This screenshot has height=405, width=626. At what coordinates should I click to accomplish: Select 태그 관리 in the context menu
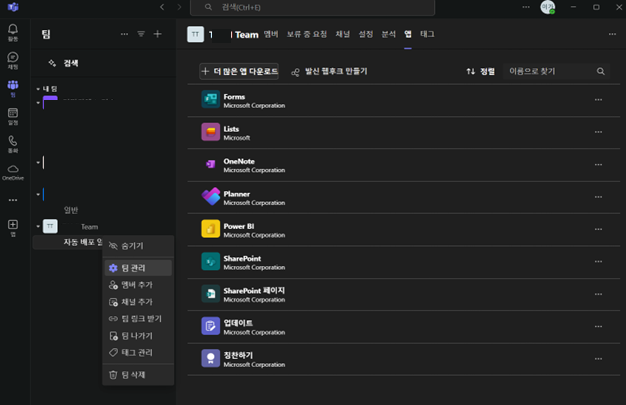(138, 353)
